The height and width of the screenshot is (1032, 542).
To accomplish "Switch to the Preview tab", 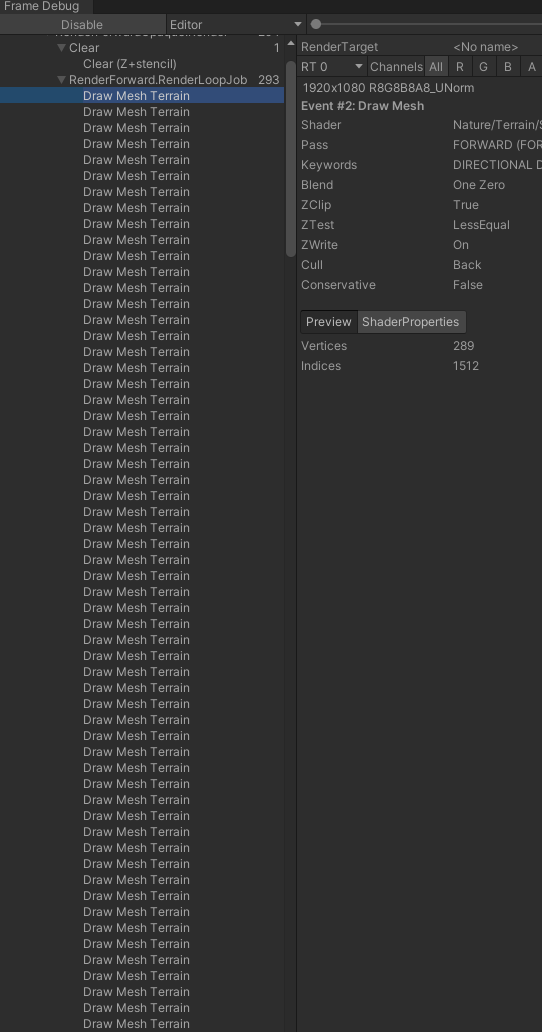I will [329, 322].
